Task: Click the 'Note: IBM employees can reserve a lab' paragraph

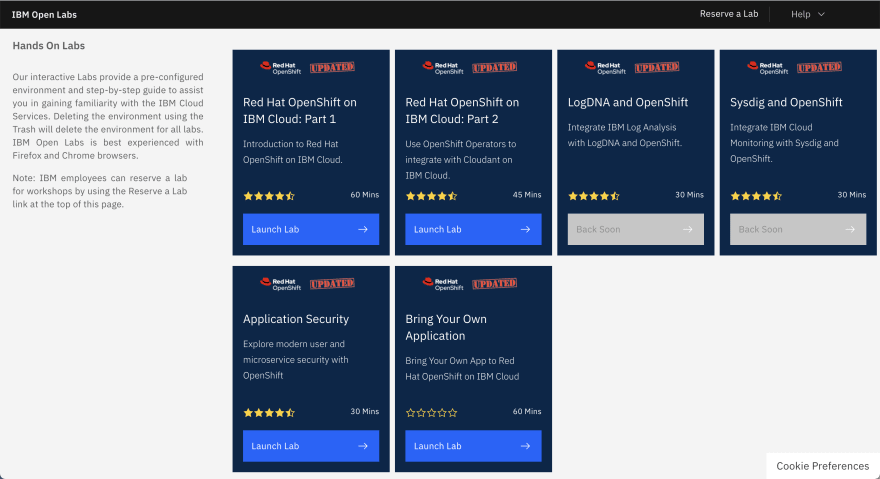Action: click(100, 191)
